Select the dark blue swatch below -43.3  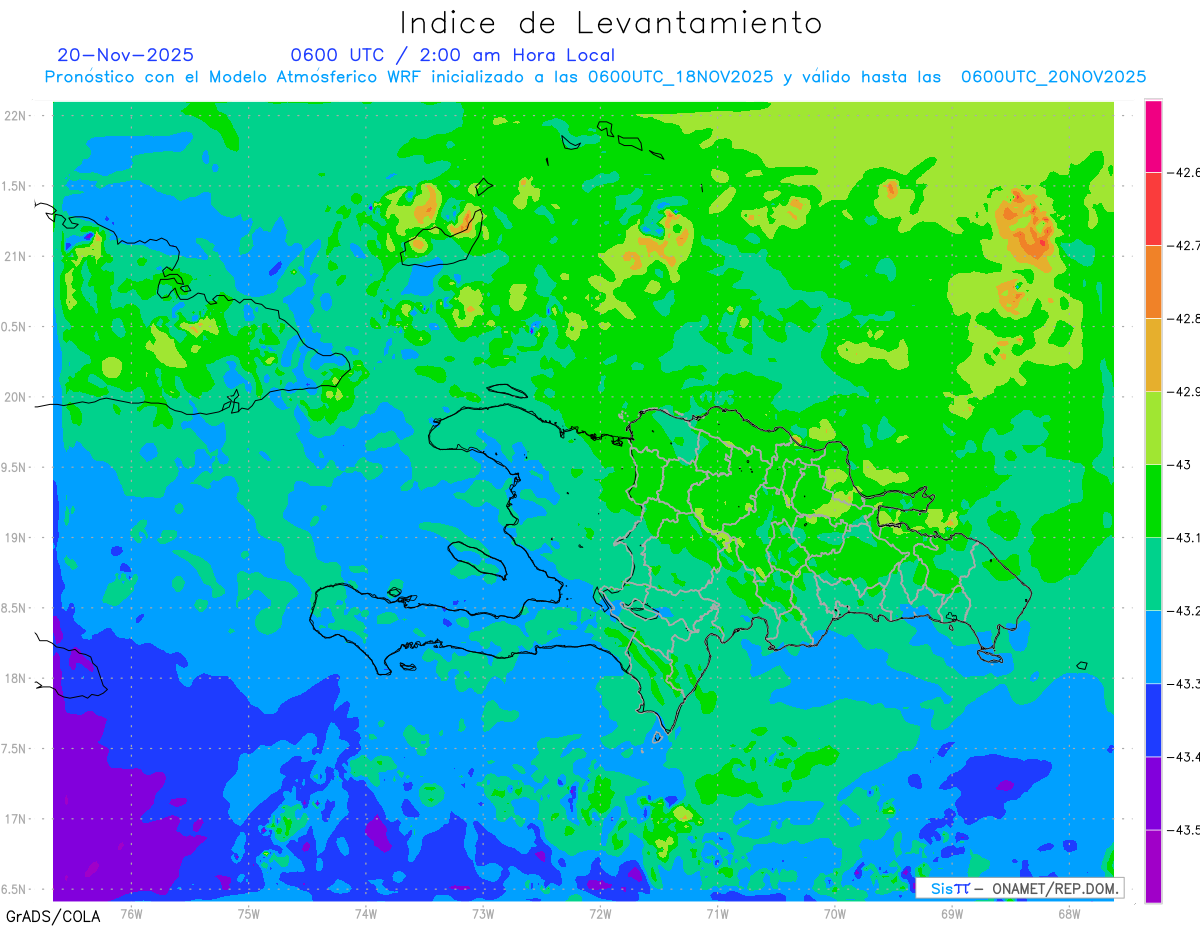pos(1153,720)
